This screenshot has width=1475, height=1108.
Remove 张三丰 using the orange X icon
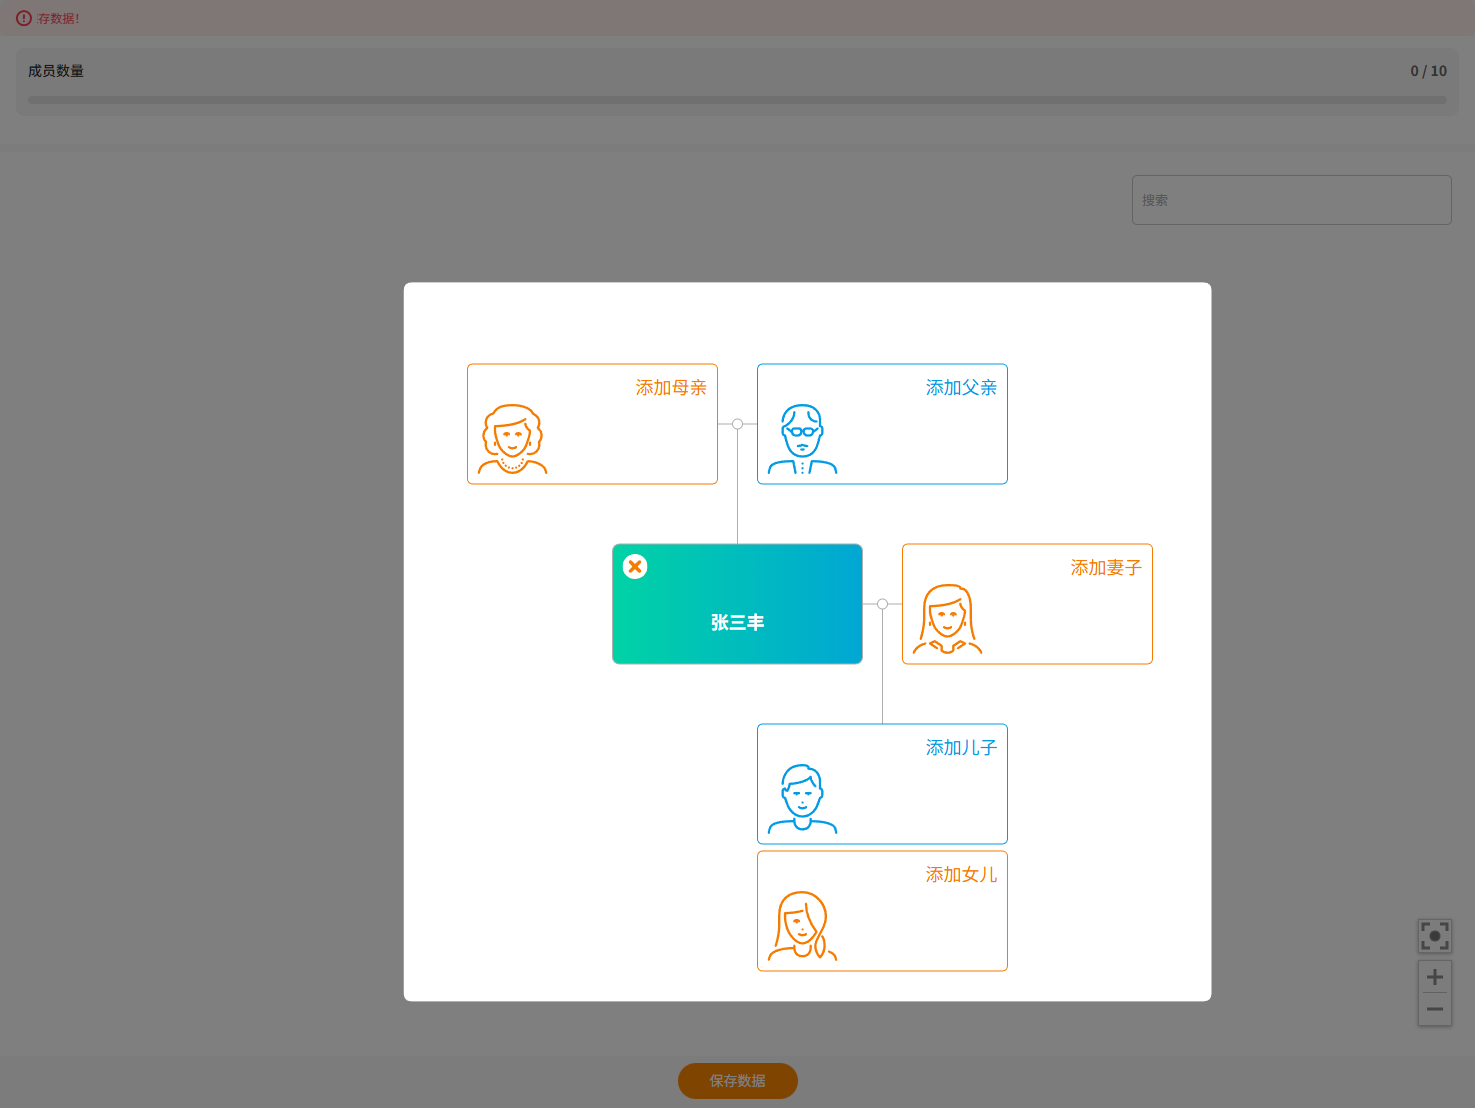[x=635, y=567]
